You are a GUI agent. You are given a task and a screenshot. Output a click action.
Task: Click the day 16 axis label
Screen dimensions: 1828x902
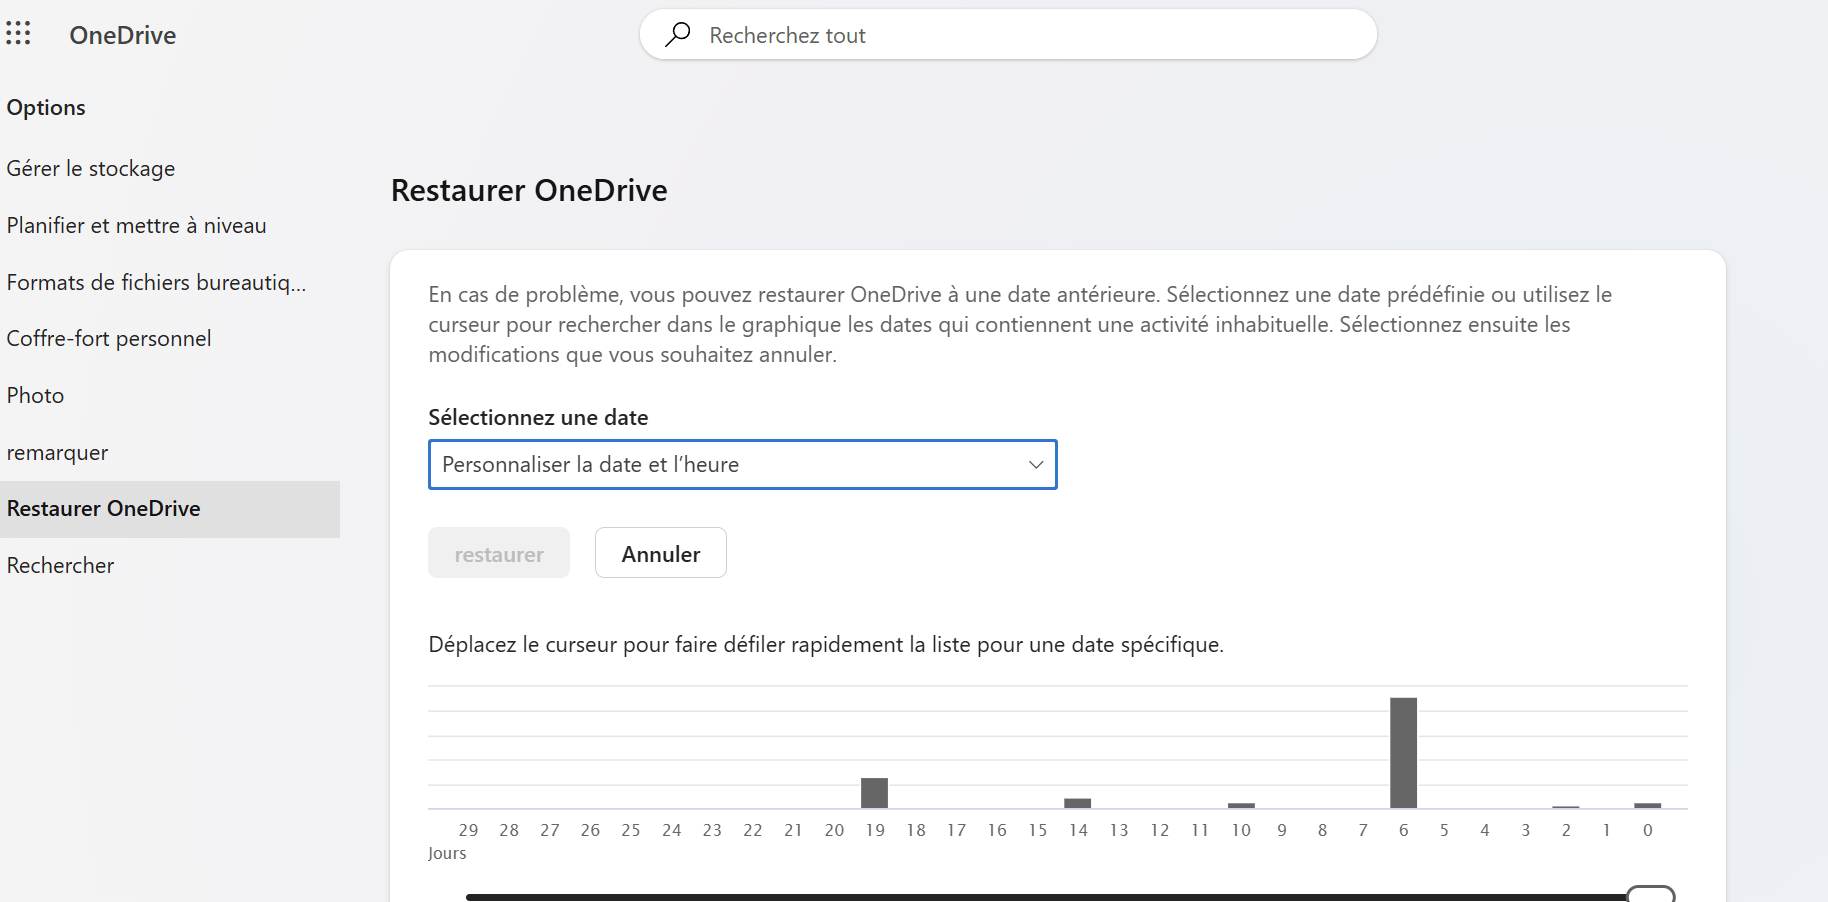pos(997,830)
